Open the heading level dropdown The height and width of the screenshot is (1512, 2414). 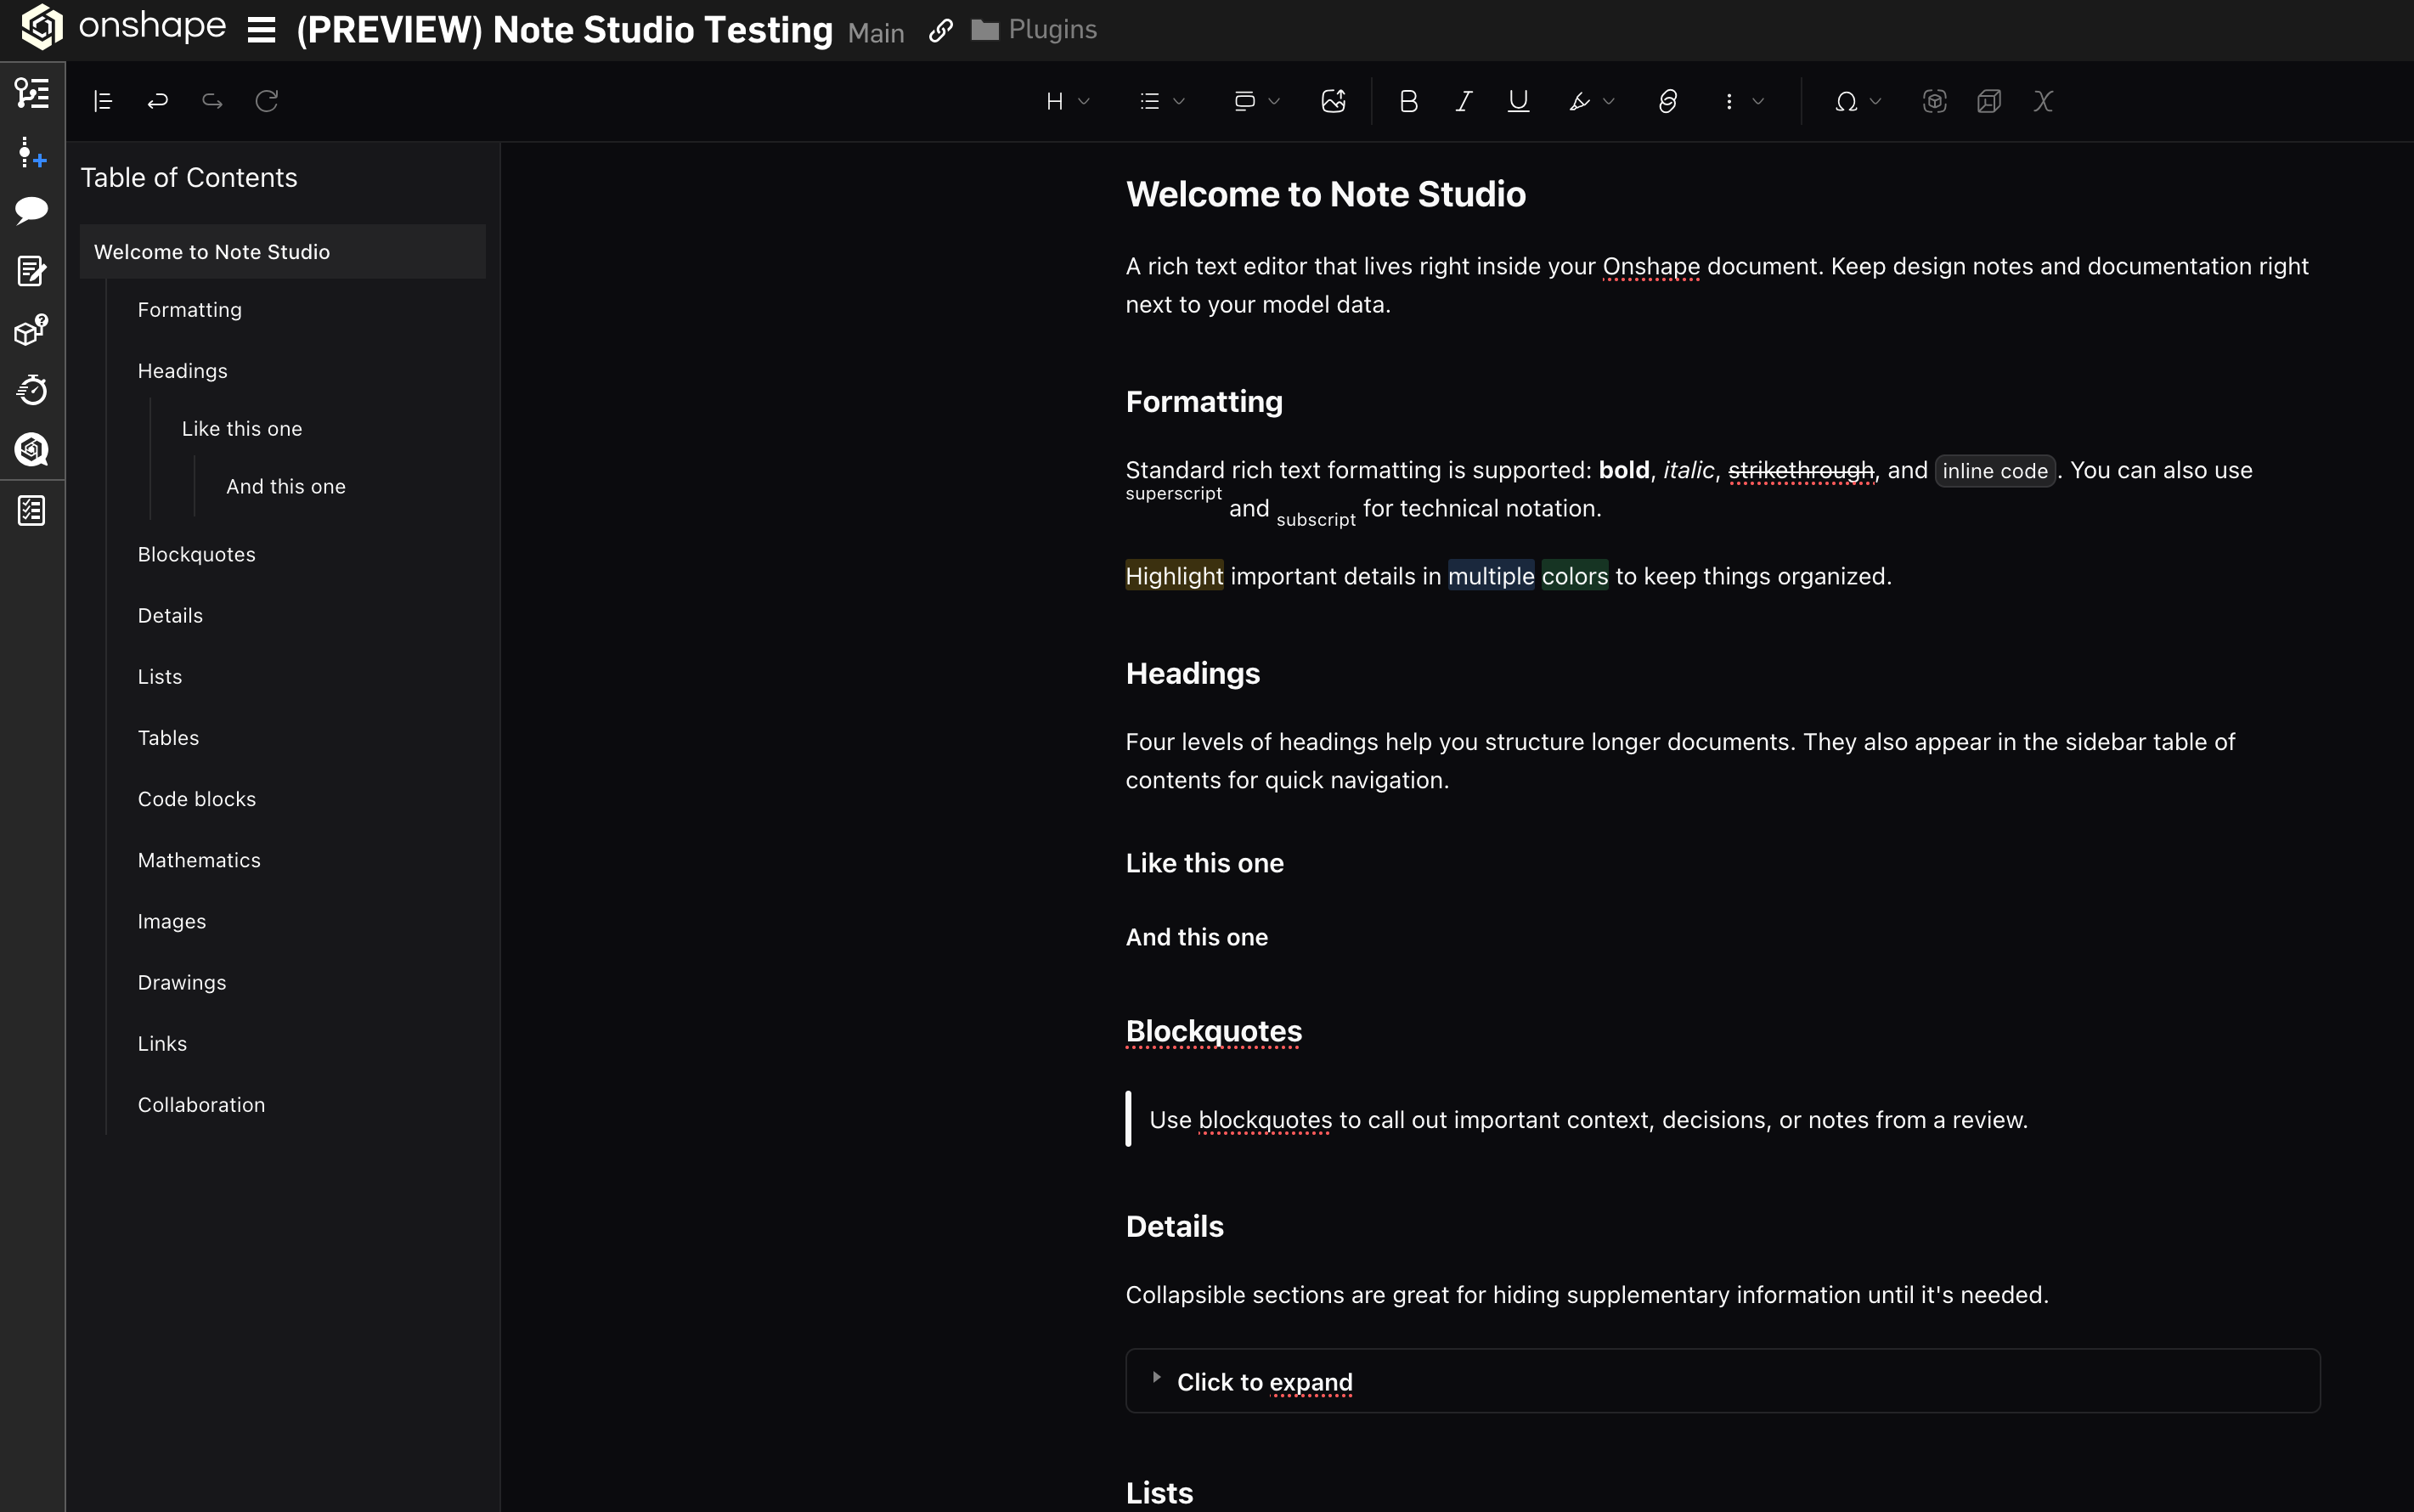pos(1066,101)
